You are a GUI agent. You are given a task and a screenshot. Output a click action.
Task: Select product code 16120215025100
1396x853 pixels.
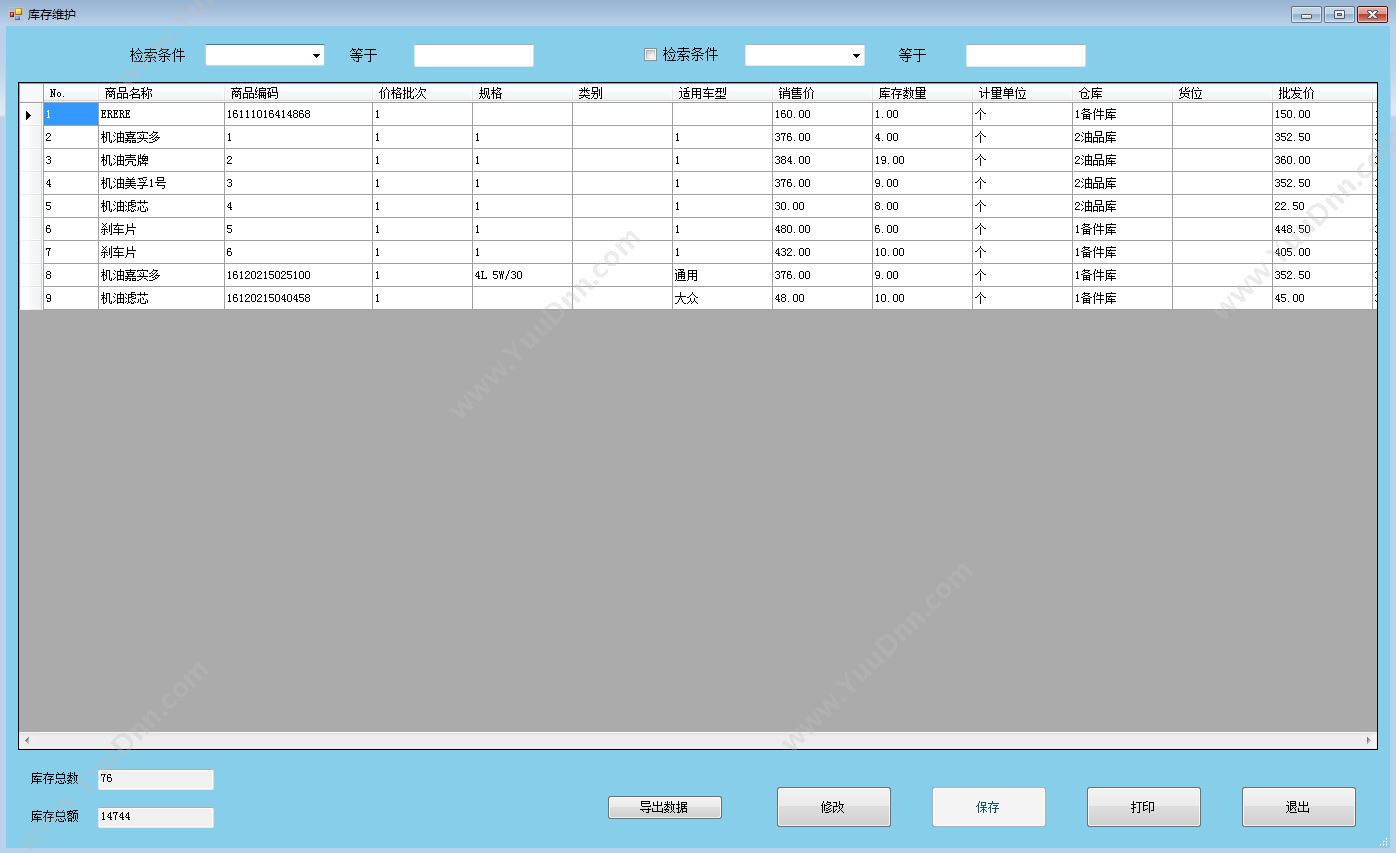(299, 275)
